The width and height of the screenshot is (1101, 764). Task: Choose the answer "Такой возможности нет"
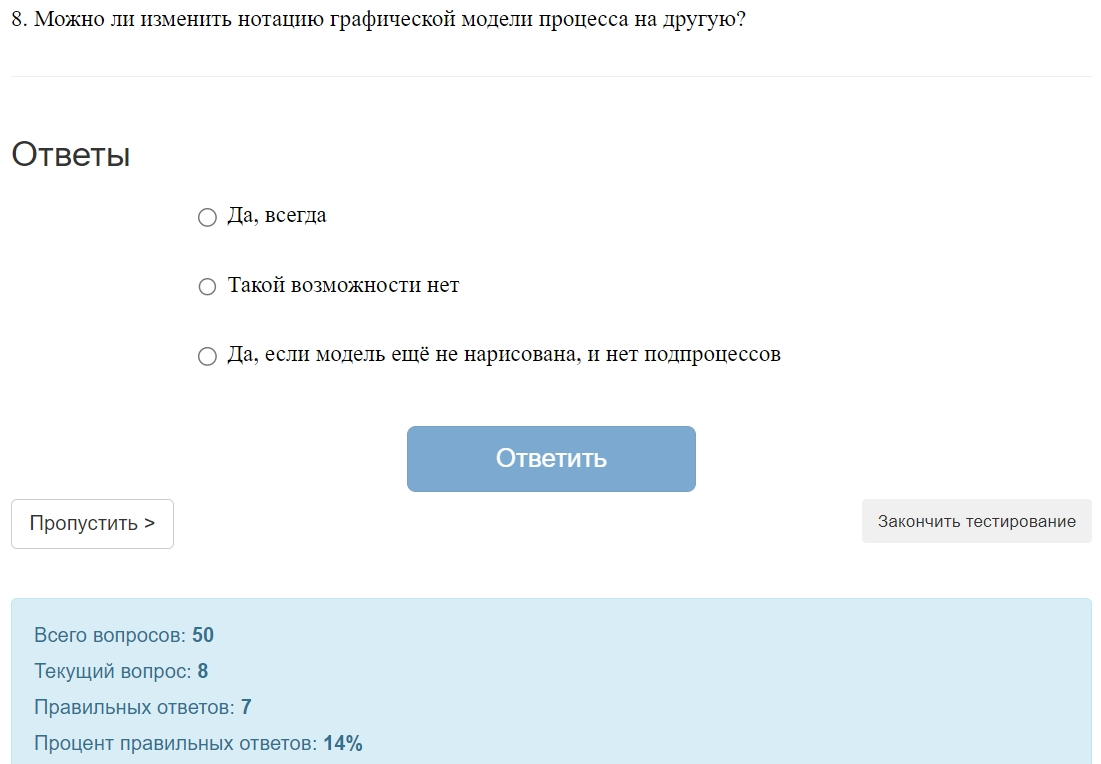tap(207, 286)
